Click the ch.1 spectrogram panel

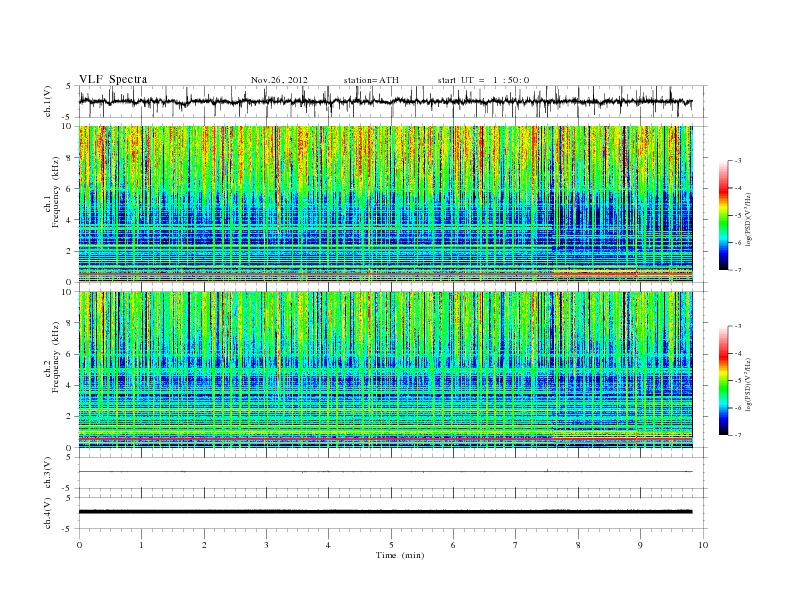[x=385, y=204]
